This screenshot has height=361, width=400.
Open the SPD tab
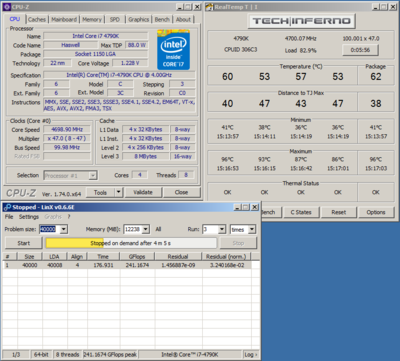(115, 19)
